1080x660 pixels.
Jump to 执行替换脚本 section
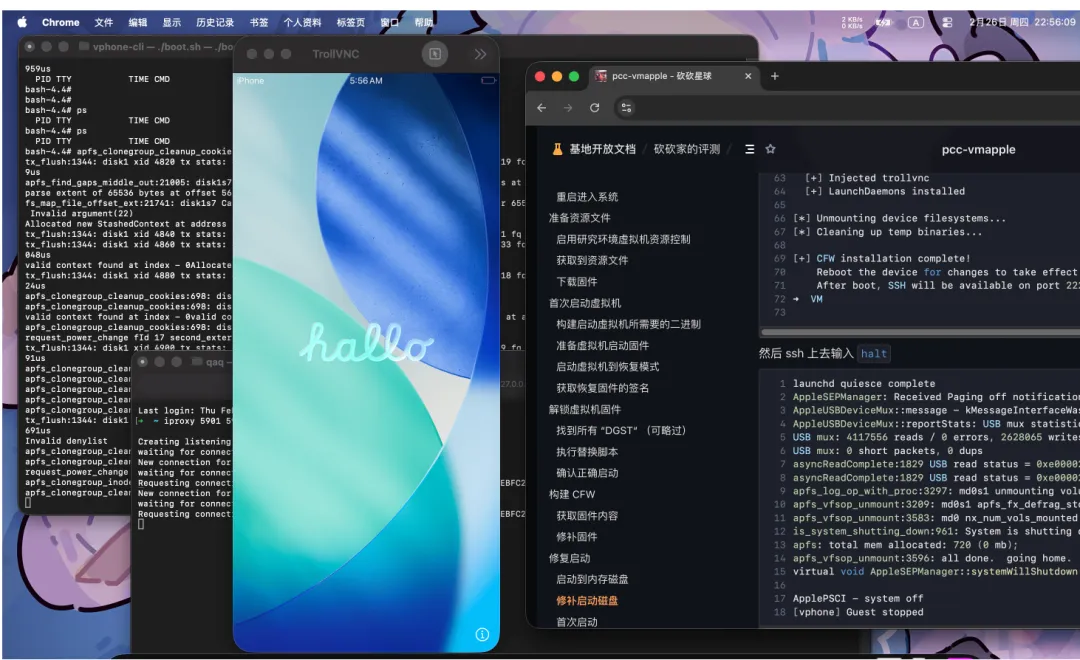click(587, 452)
